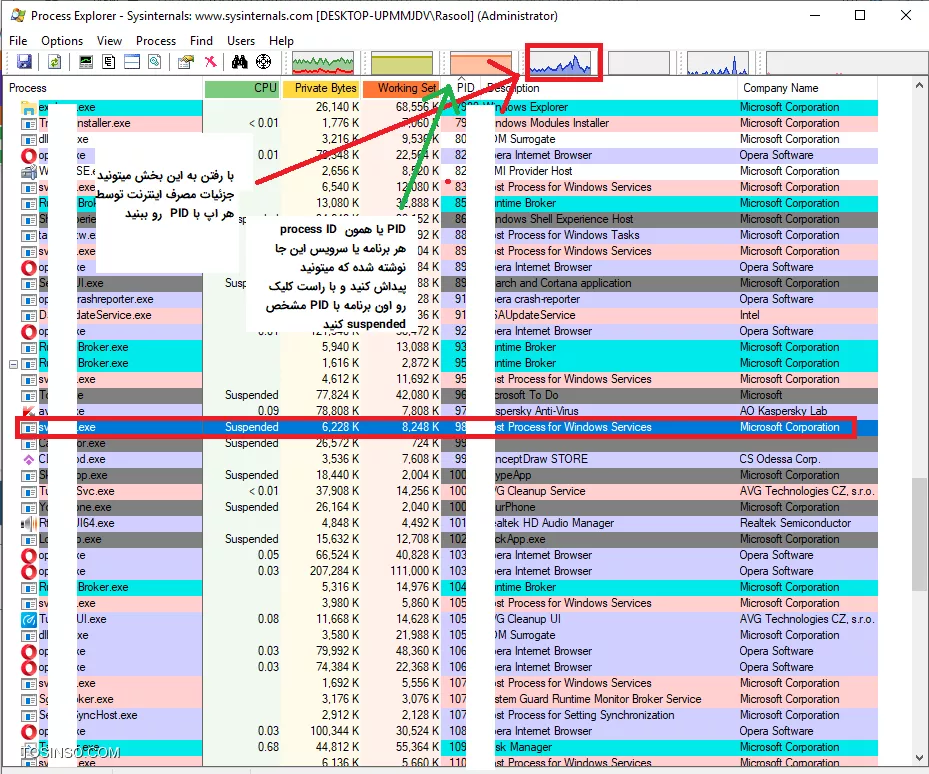This screenshot has width=929, height=774.
Task: Sort by the Company Name column header
Action: (x=807, y=88)
